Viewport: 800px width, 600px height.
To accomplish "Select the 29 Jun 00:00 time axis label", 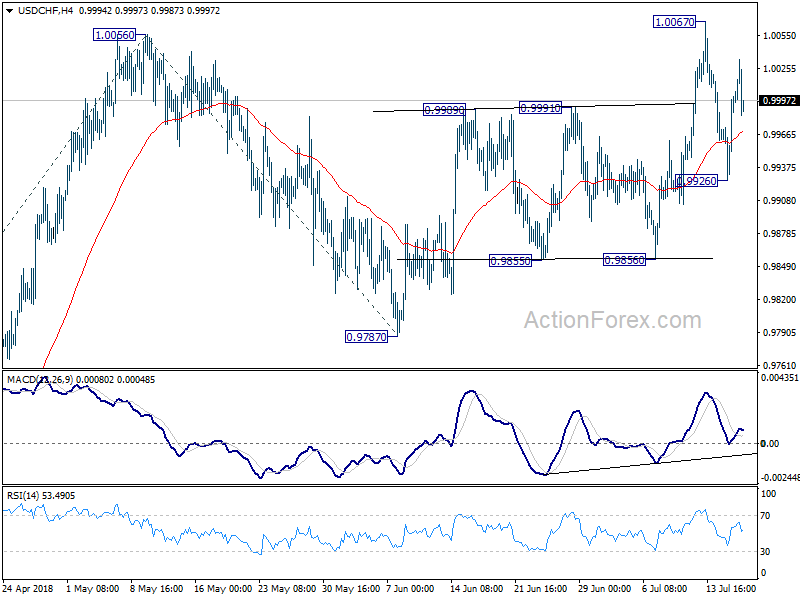I will pos(605,589).
